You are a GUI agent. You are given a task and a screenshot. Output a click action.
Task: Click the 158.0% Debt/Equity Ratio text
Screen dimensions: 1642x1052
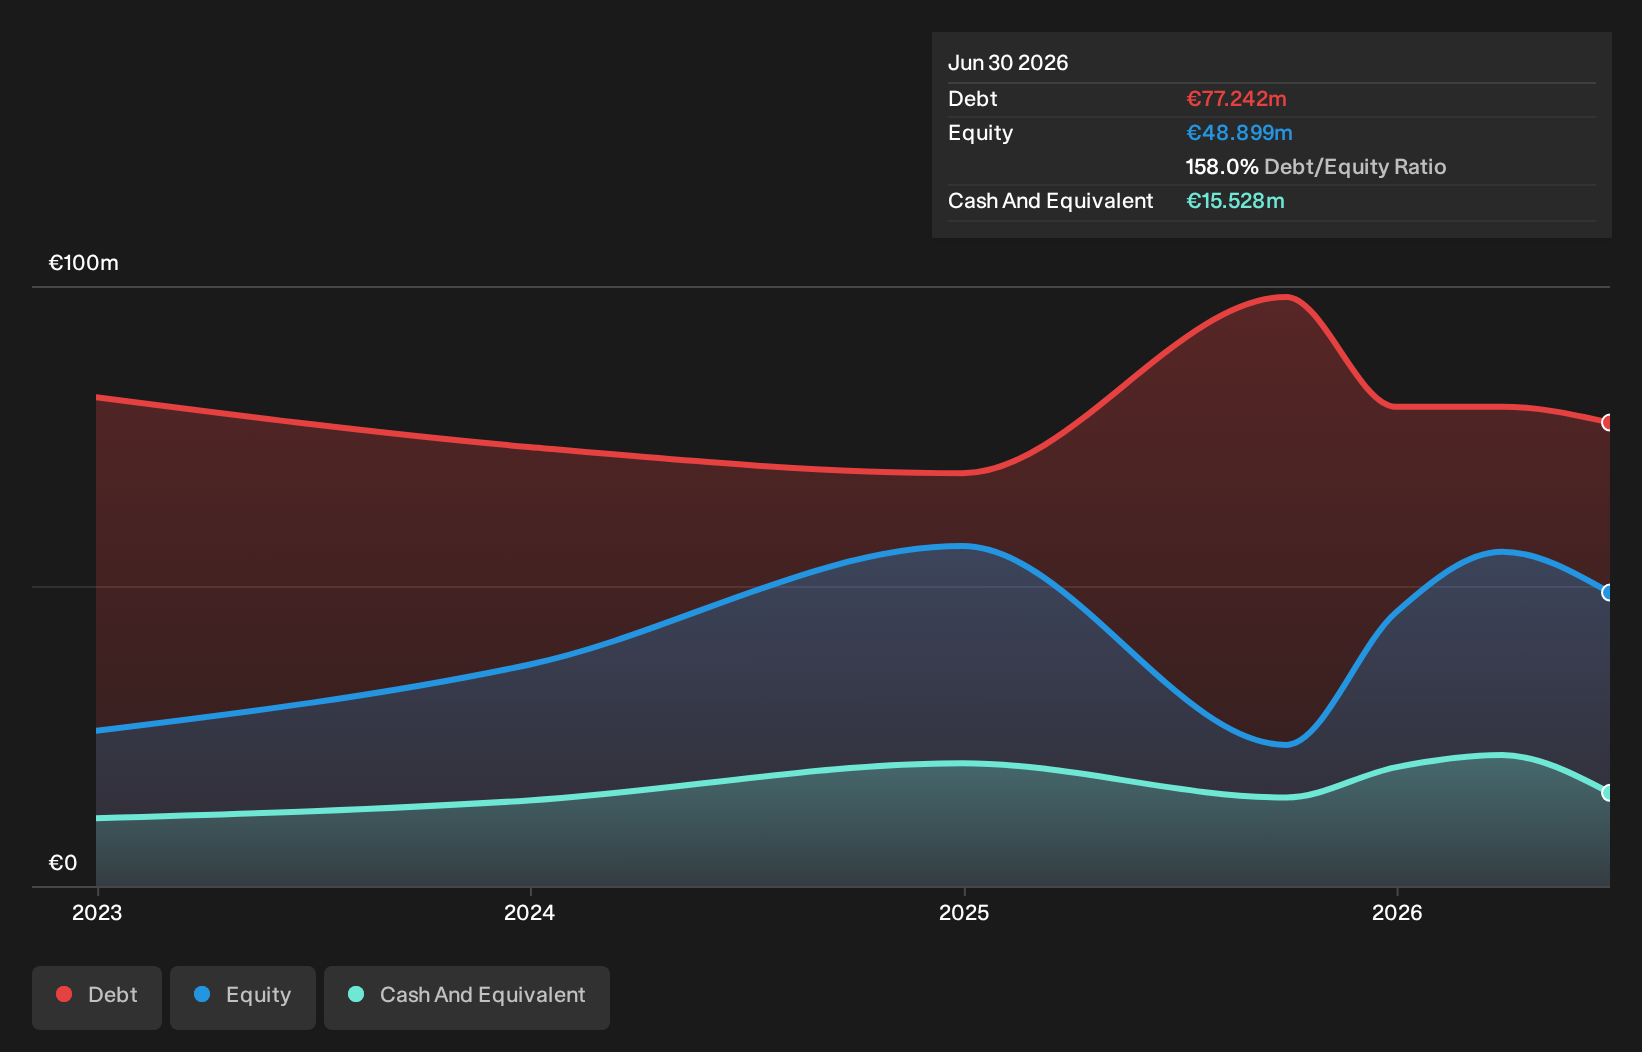click(1316, 167)
